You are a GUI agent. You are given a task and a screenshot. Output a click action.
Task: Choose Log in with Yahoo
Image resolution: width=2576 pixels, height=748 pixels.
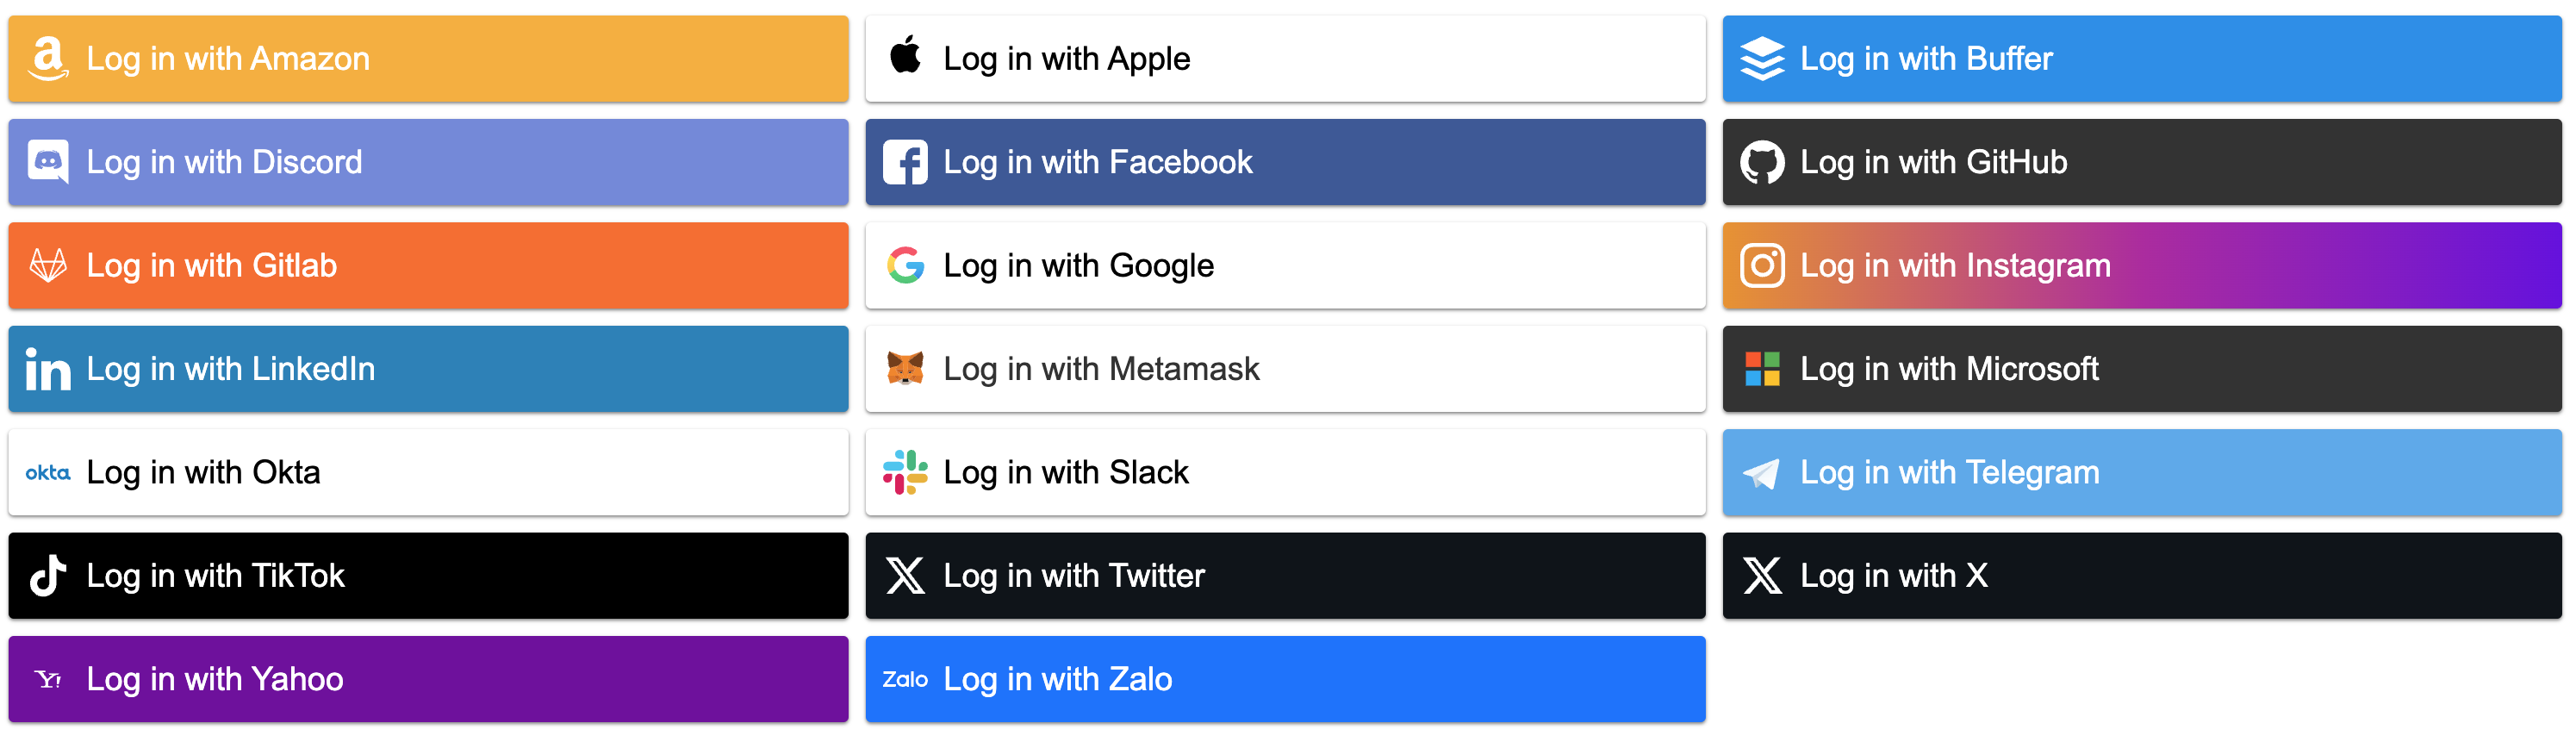(x=428, y=679)
